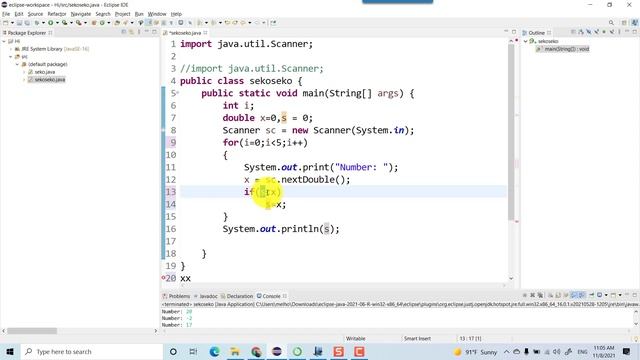Open the Open Console dropdown arrow
The height and width of the screenshot is (360, 640).
(620, 295)
